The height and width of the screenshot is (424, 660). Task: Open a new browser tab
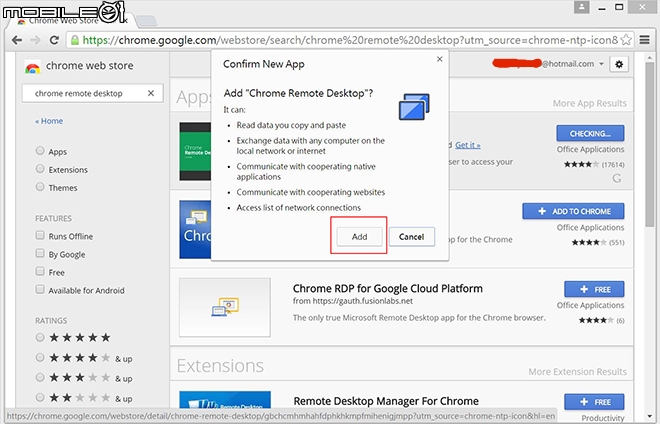(x=146, y=20)
